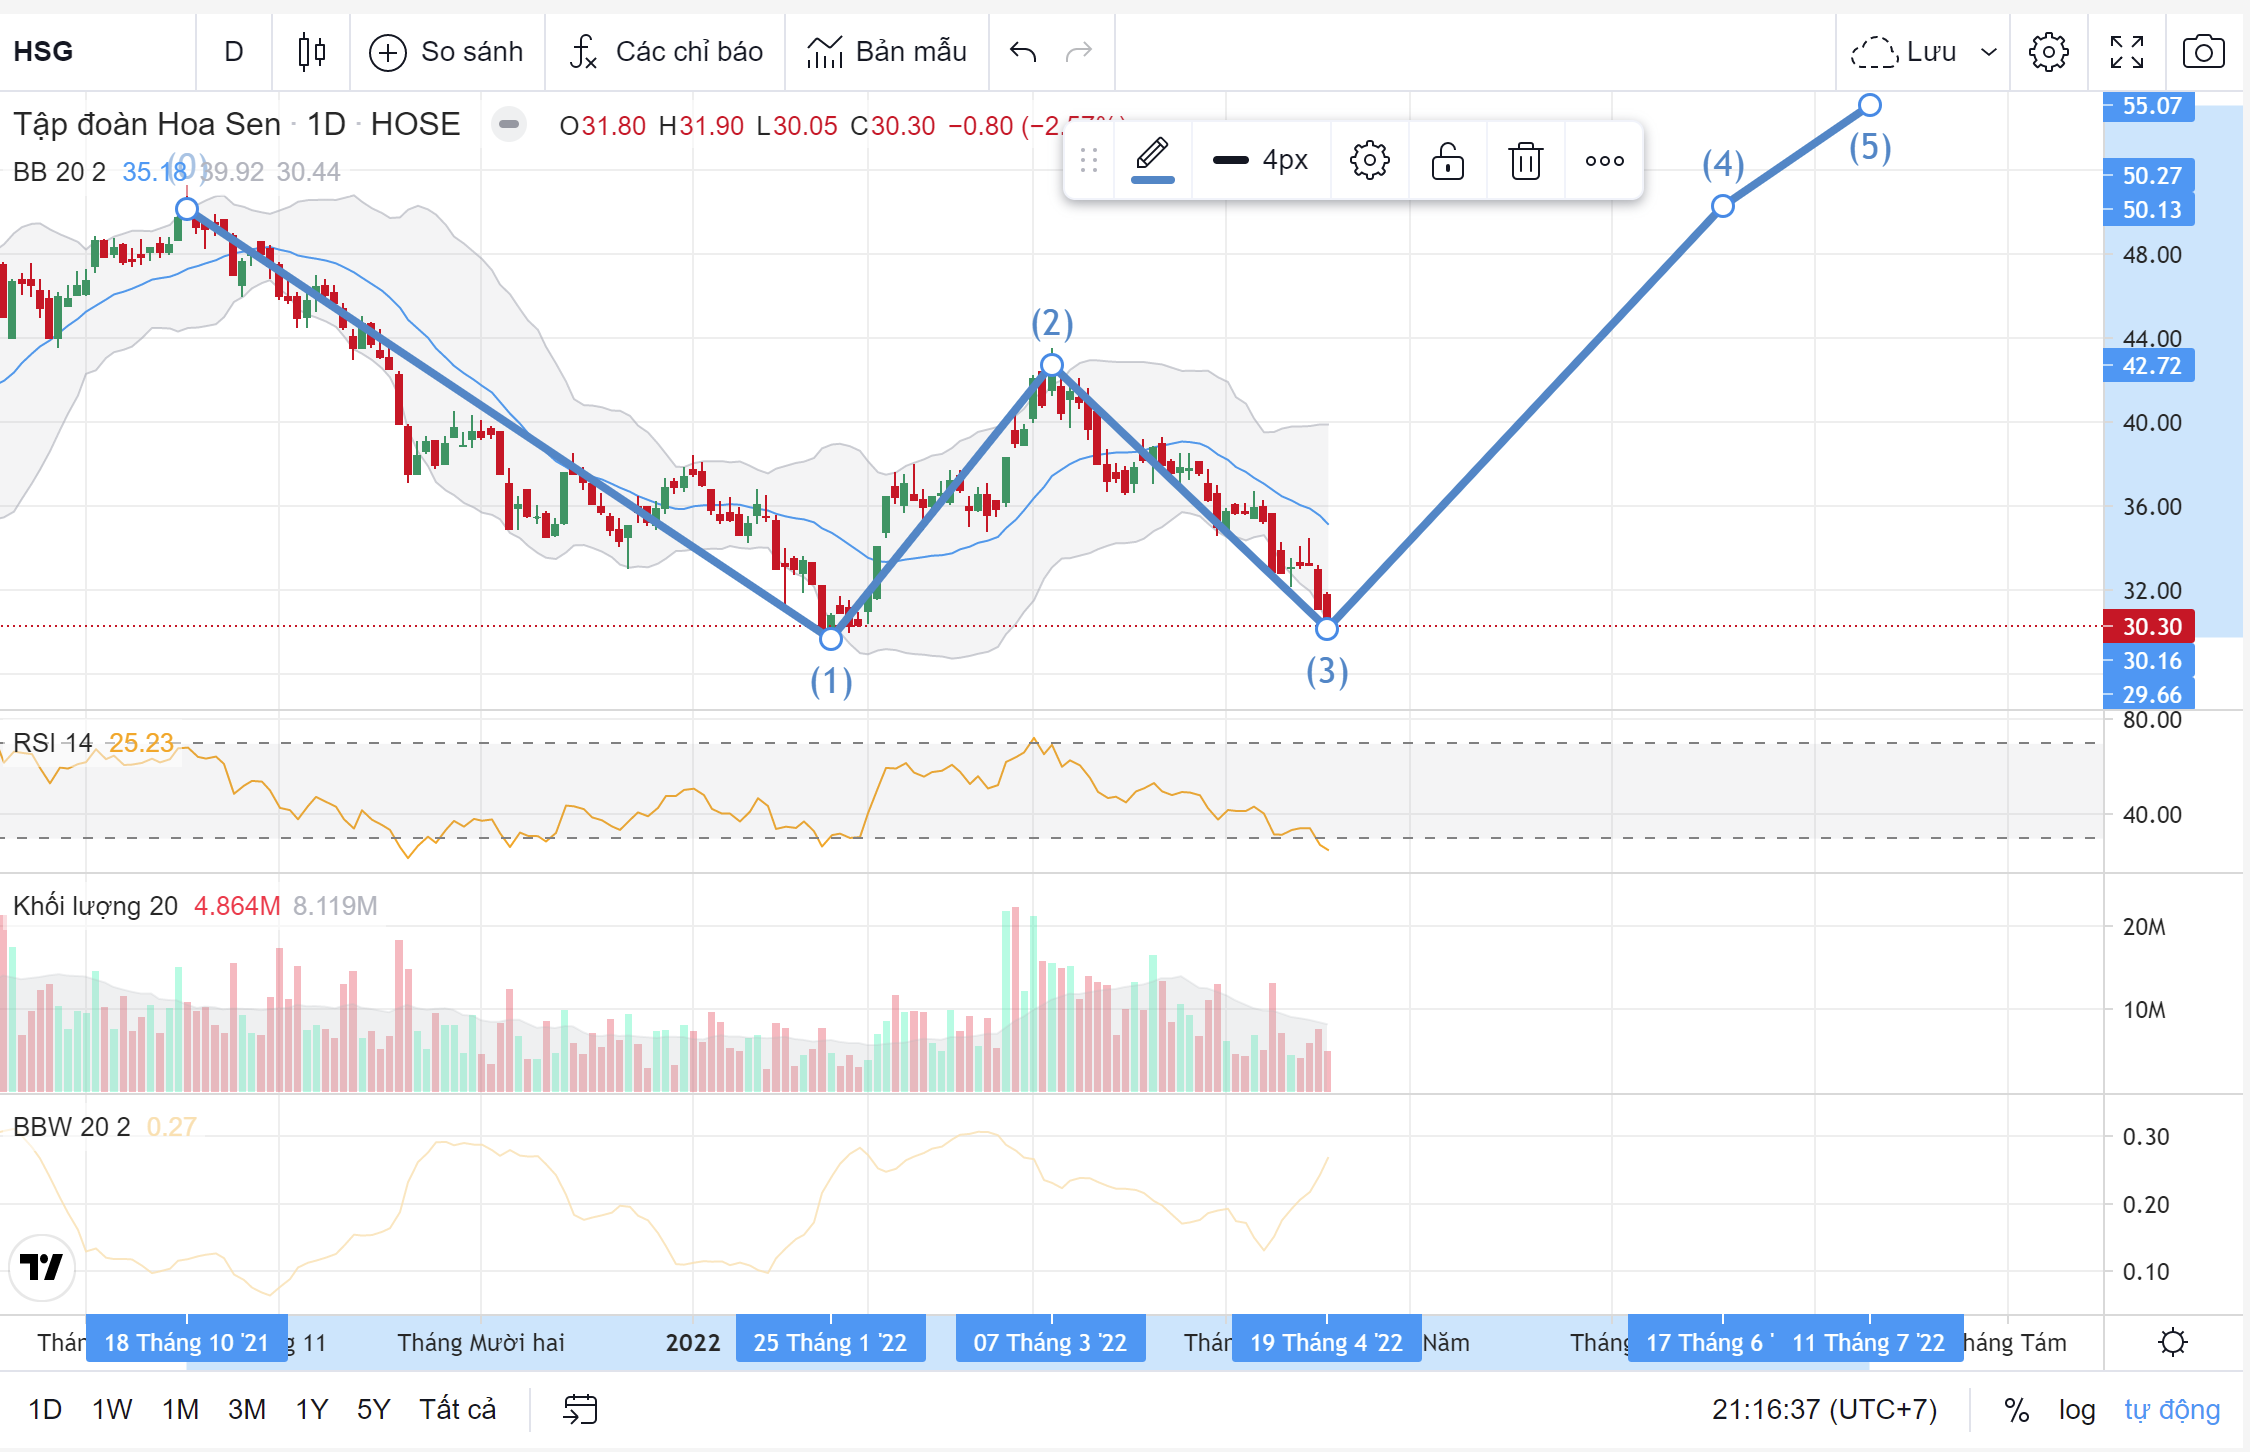Open the timezone menu at 21:16:37 (UTC+7)
The height and width of the screenshot is (1452, 2250).
coord(1824,1409)
